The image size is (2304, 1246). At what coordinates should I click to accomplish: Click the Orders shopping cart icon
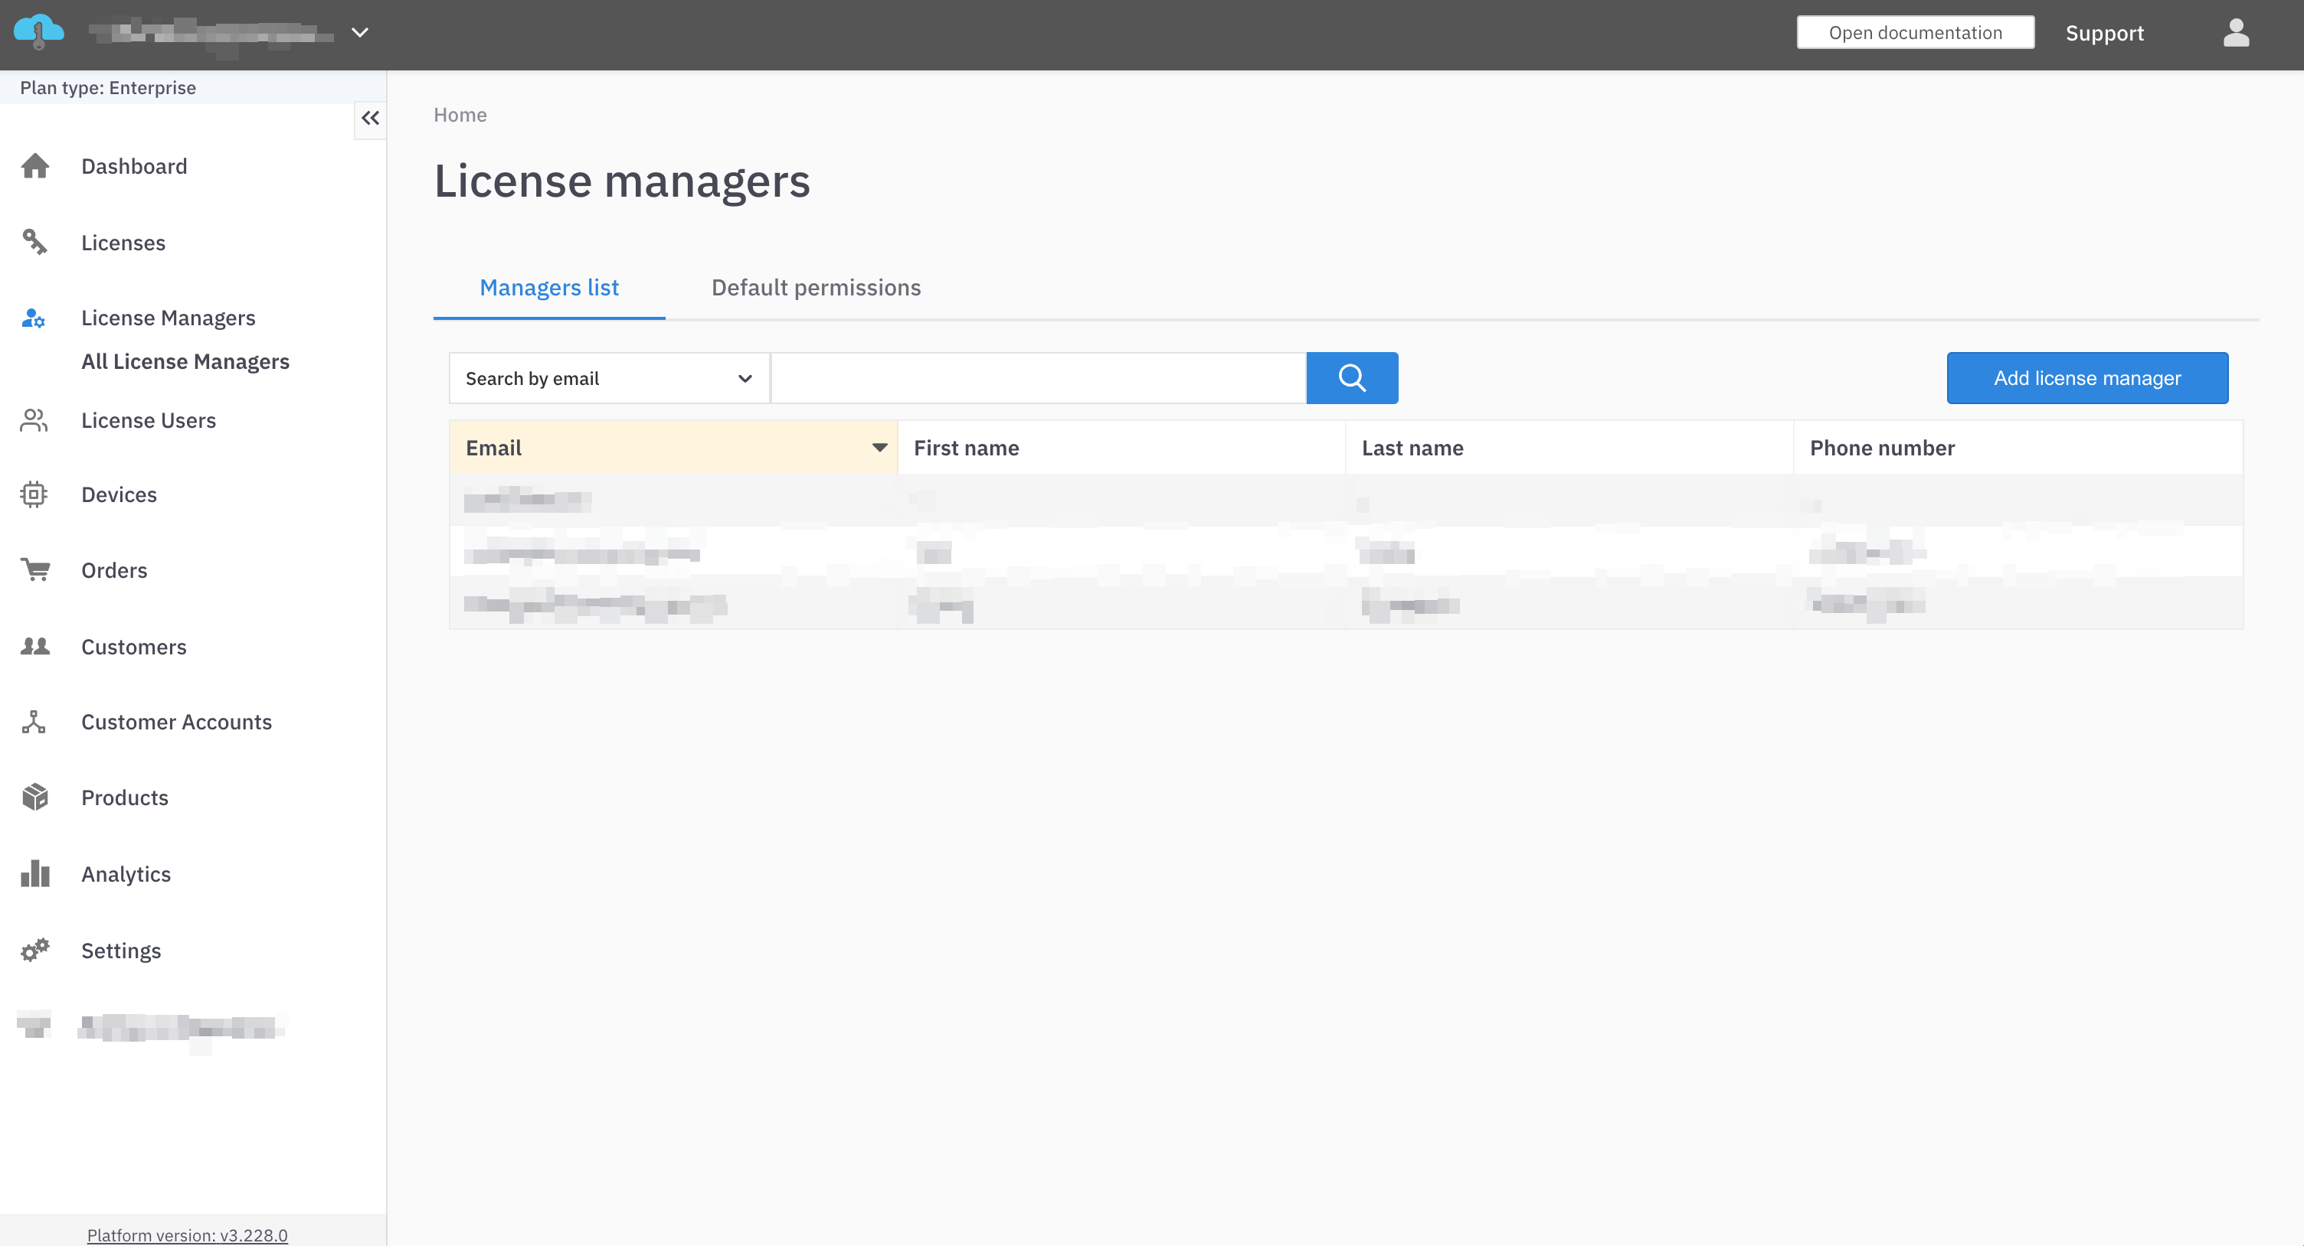click(x=35, y=570)
